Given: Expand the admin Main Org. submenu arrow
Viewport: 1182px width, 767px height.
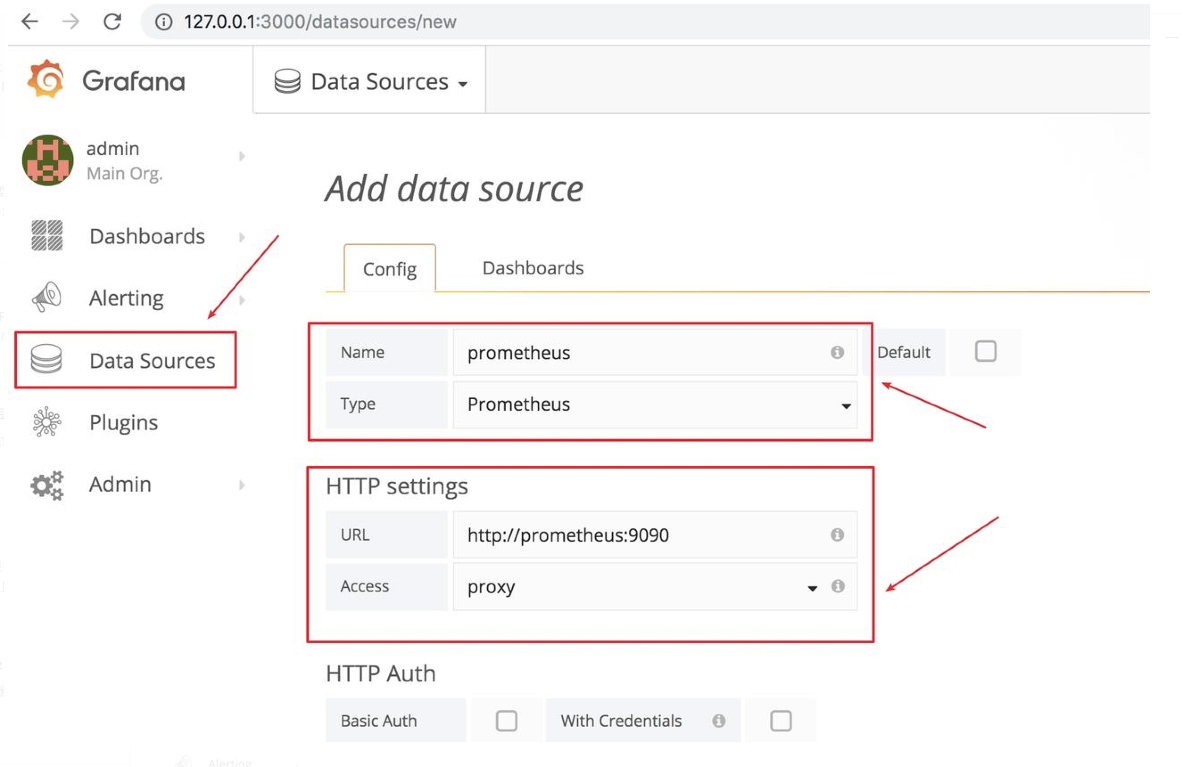Looking at the screenshot, I should [x=242, y=156].
